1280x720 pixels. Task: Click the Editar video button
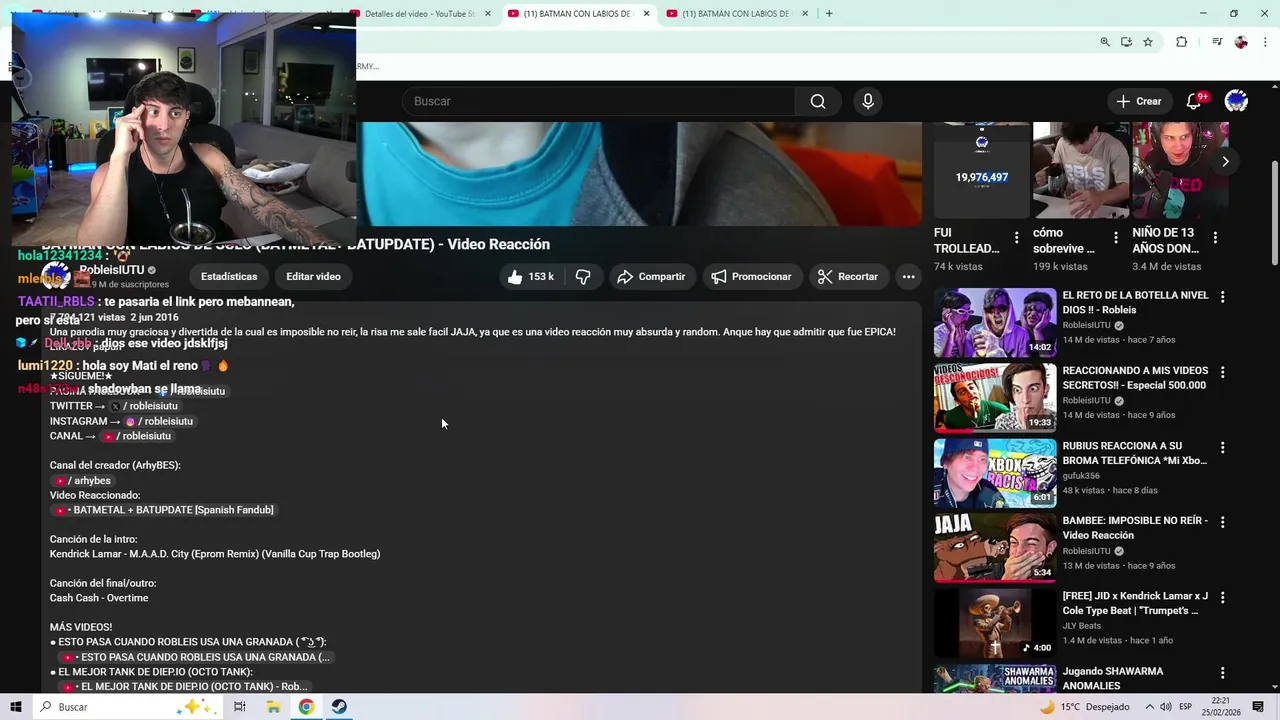click(313, 277)
